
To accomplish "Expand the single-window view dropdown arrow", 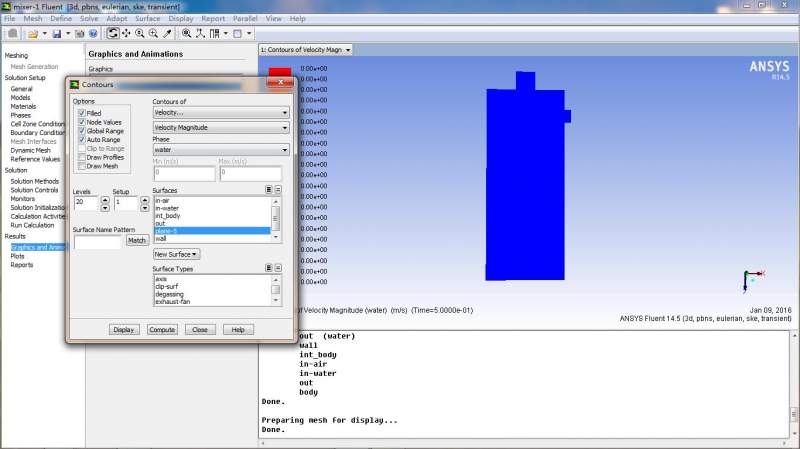I will point(249,34).
